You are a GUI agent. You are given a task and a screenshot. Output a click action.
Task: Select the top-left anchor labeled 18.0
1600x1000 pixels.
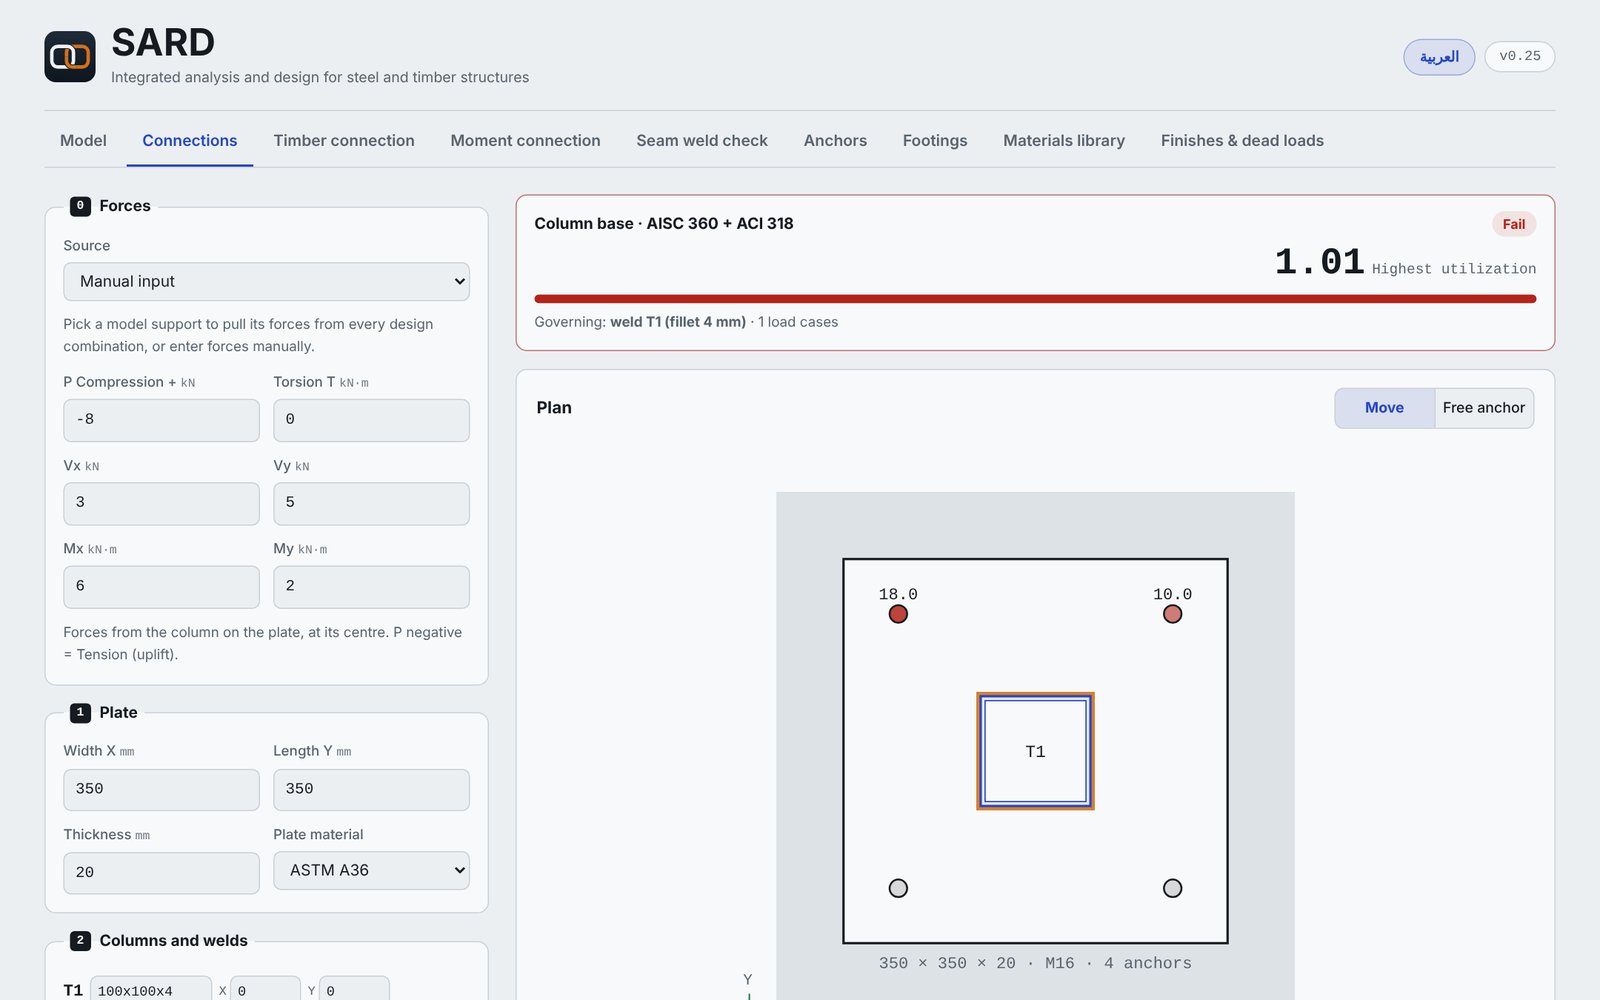(x=898, y=614)
